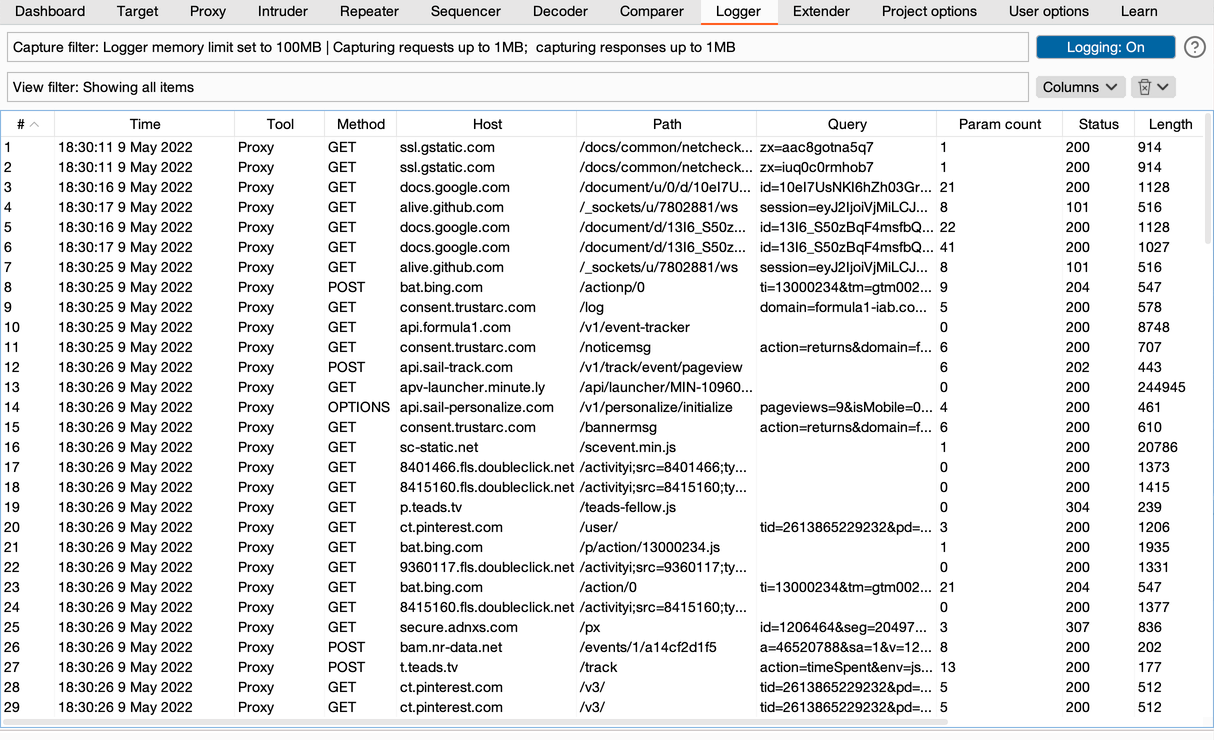This screenshot has height=740, width=1214.
Task: Click the Capture filter bar
Action: coord(517,47)
